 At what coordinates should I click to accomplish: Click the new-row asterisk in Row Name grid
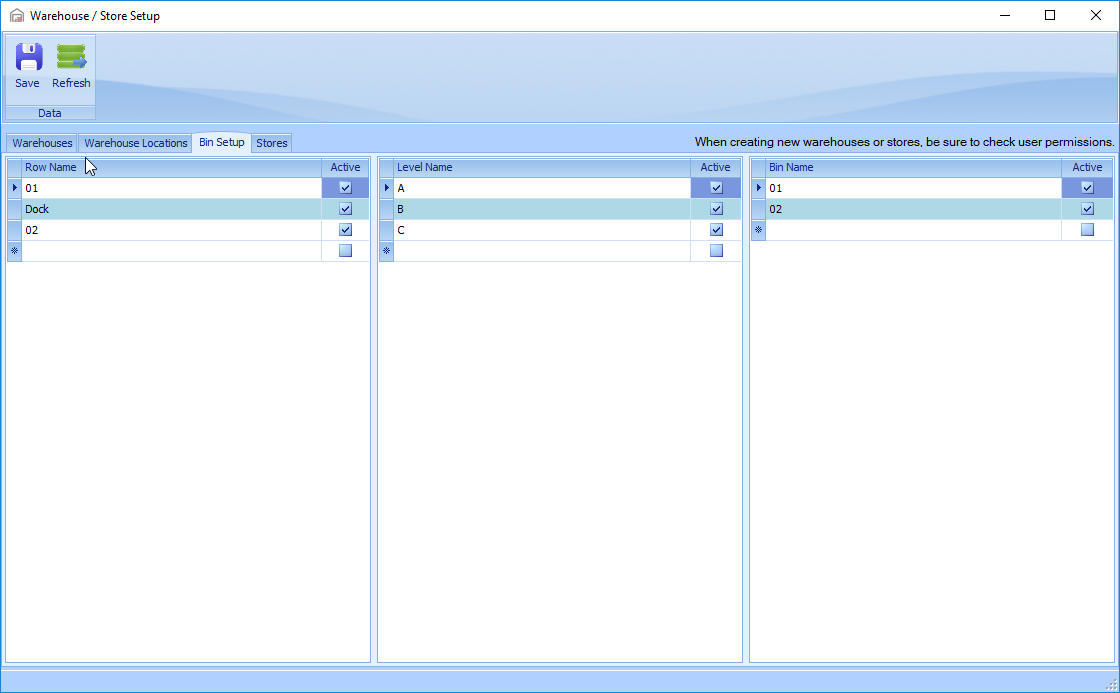[14, 251]
